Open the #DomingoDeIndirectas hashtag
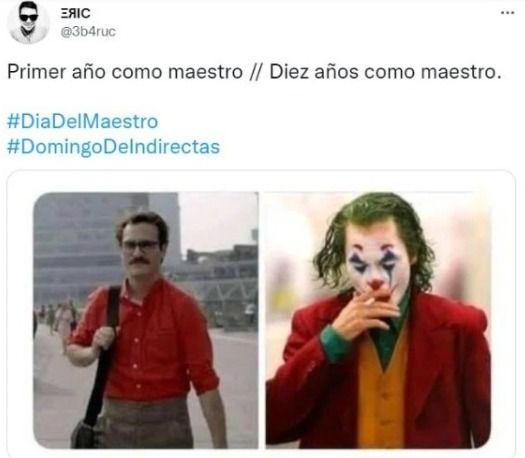 [x=114, y=147]
